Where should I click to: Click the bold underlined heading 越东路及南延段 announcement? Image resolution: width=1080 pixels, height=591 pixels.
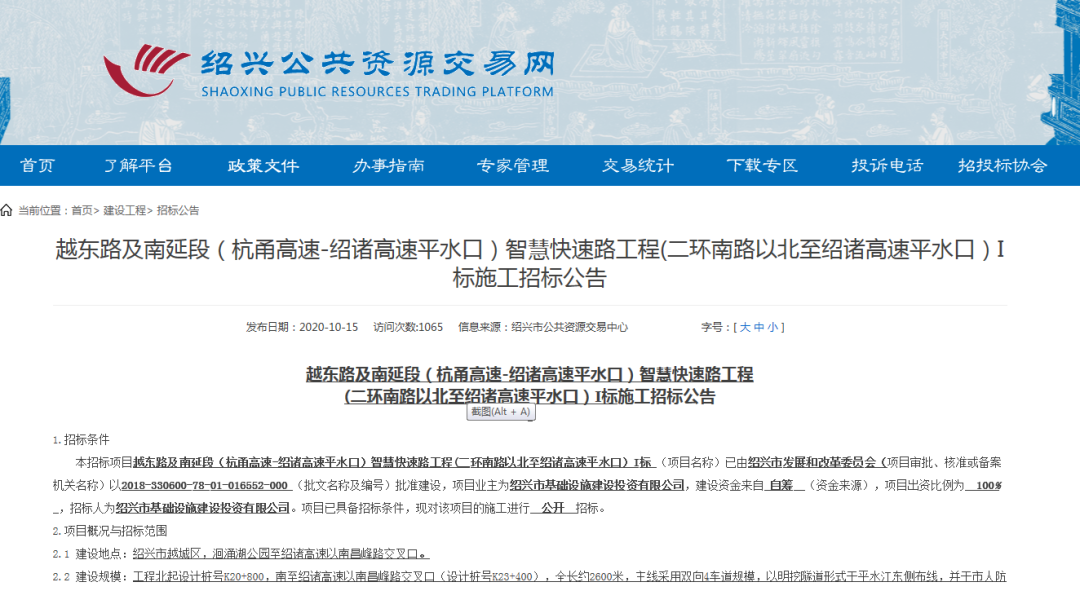coord(529,386)
